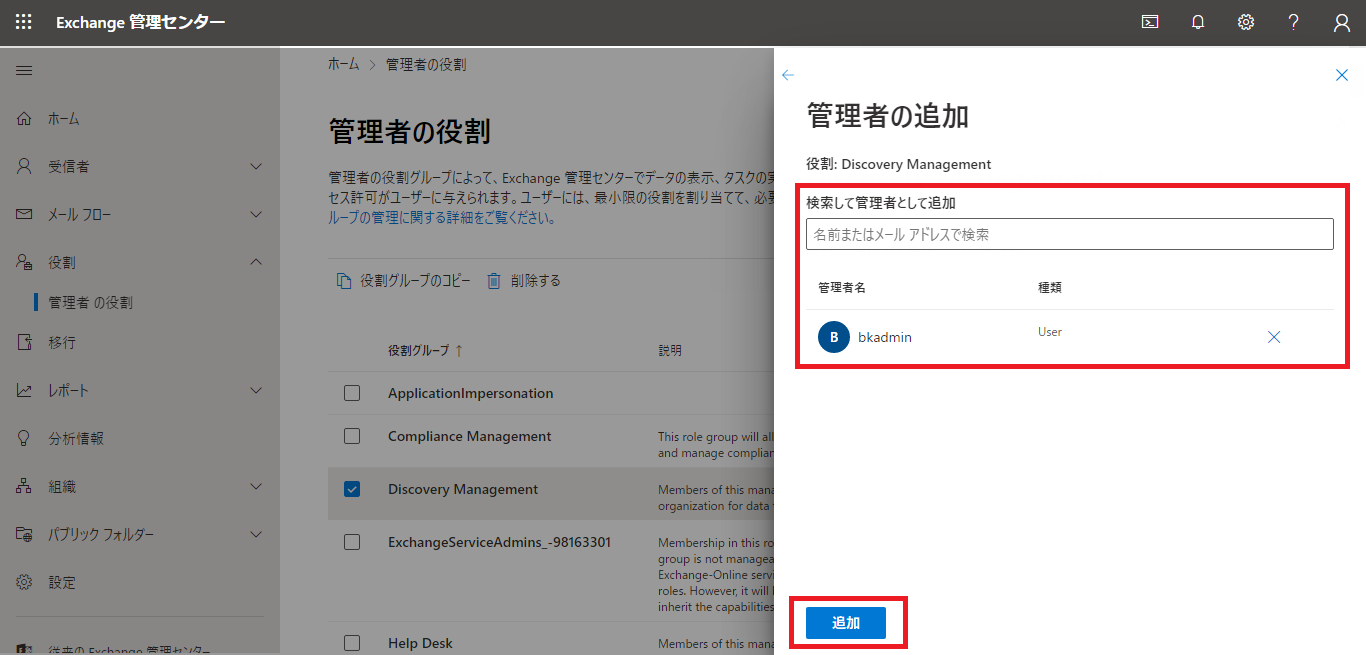This screenshot has height=655, width=1366.
Task: Open ExchangeServiceAdmins_-98163301 role group
Action: tap(499, 542)
